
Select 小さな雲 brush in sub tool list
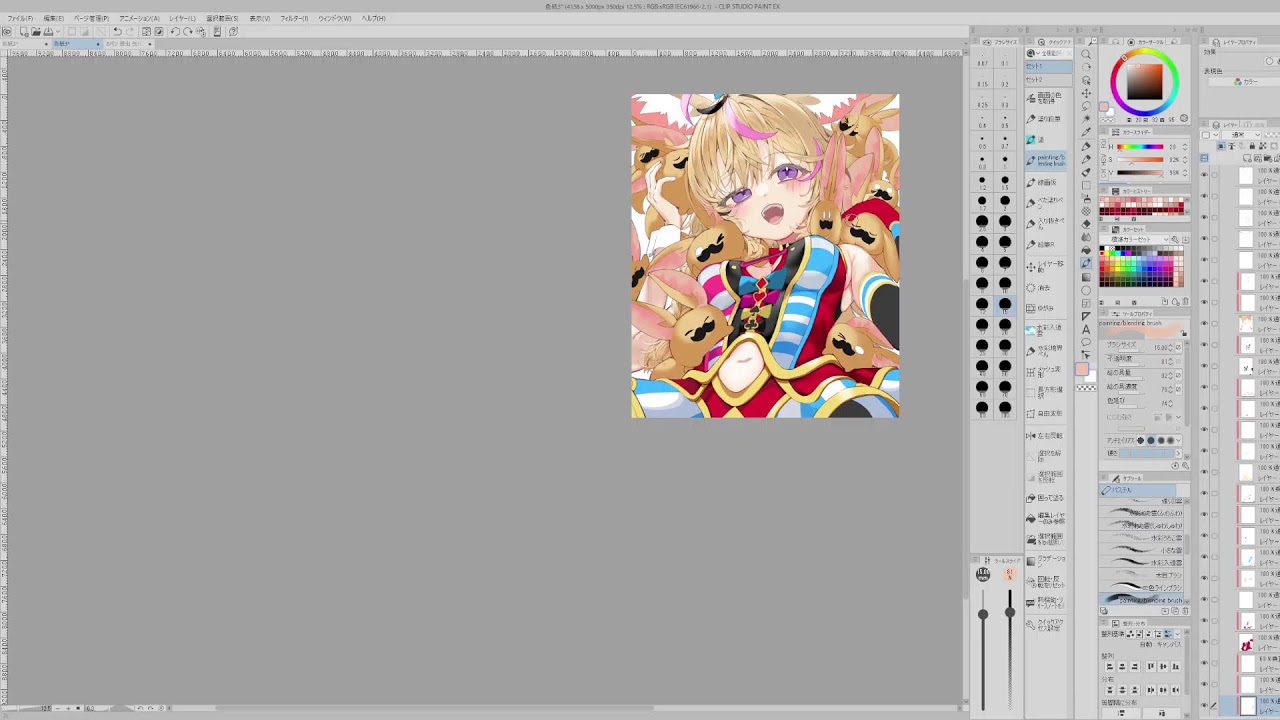pyautogui.click(x=1143, y=550)
